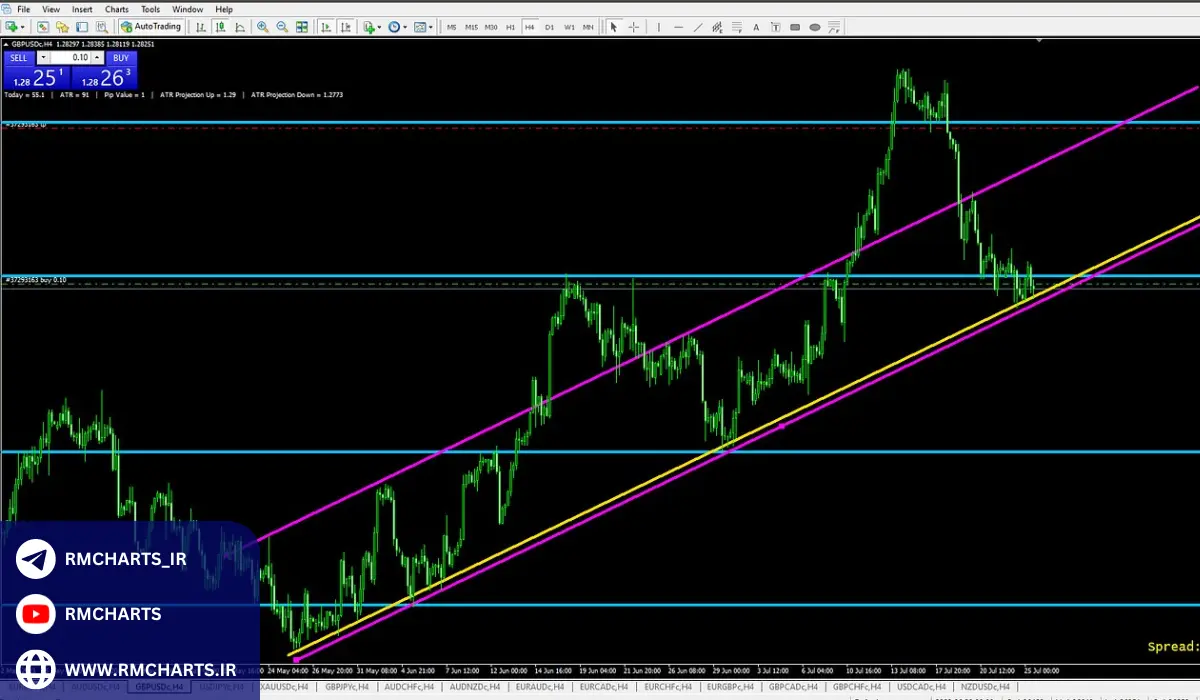Click the zoom out magnifier icon
The width and height of the screenshot is (1200, 700).
(282, 27)
